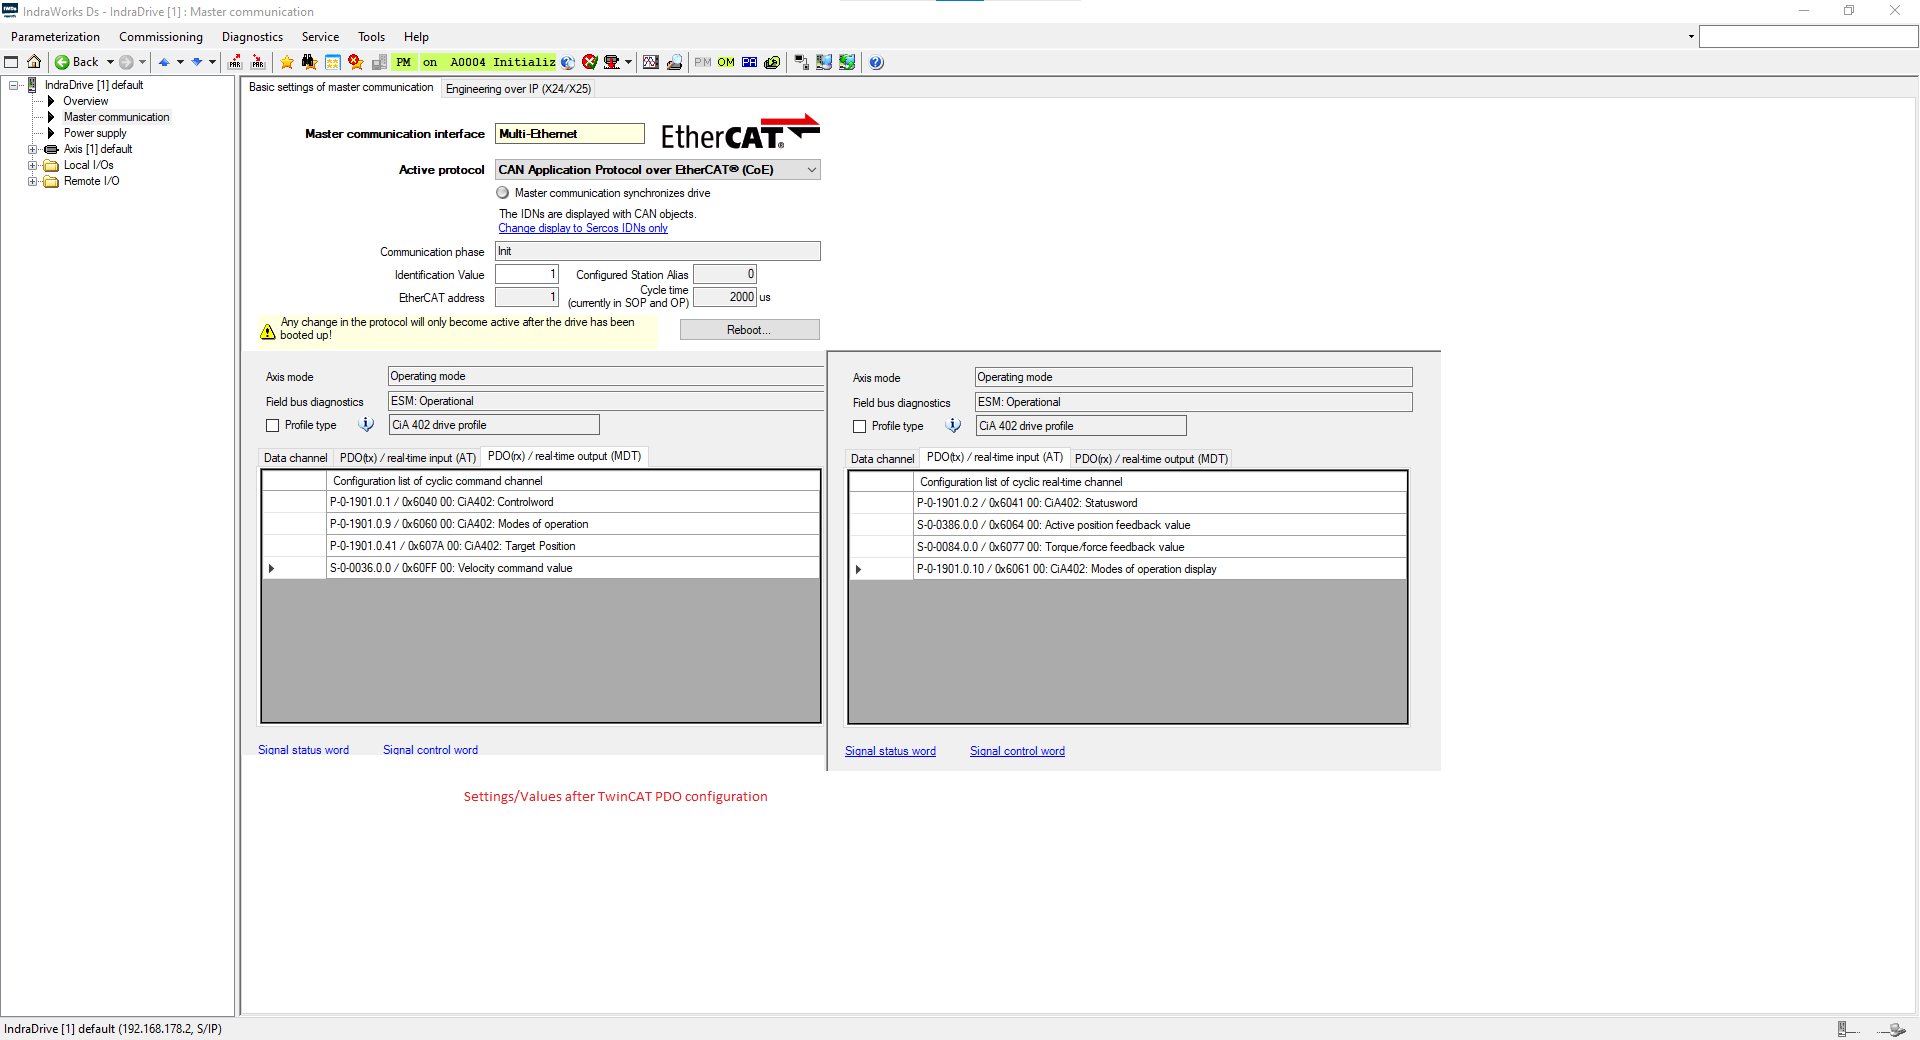Click the yellow star favorites icon
The width and height of the screenshot is (1920, 1040).
(287, 62)
